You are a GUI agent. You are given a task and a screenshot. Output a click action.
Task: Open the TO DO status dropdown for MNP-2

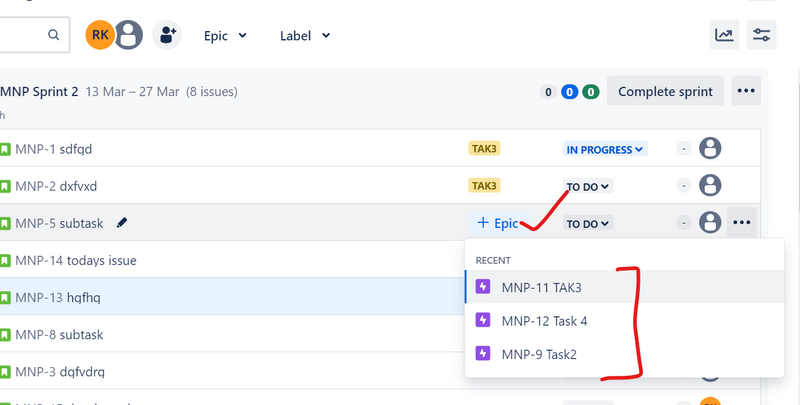(x=588, y=186)
